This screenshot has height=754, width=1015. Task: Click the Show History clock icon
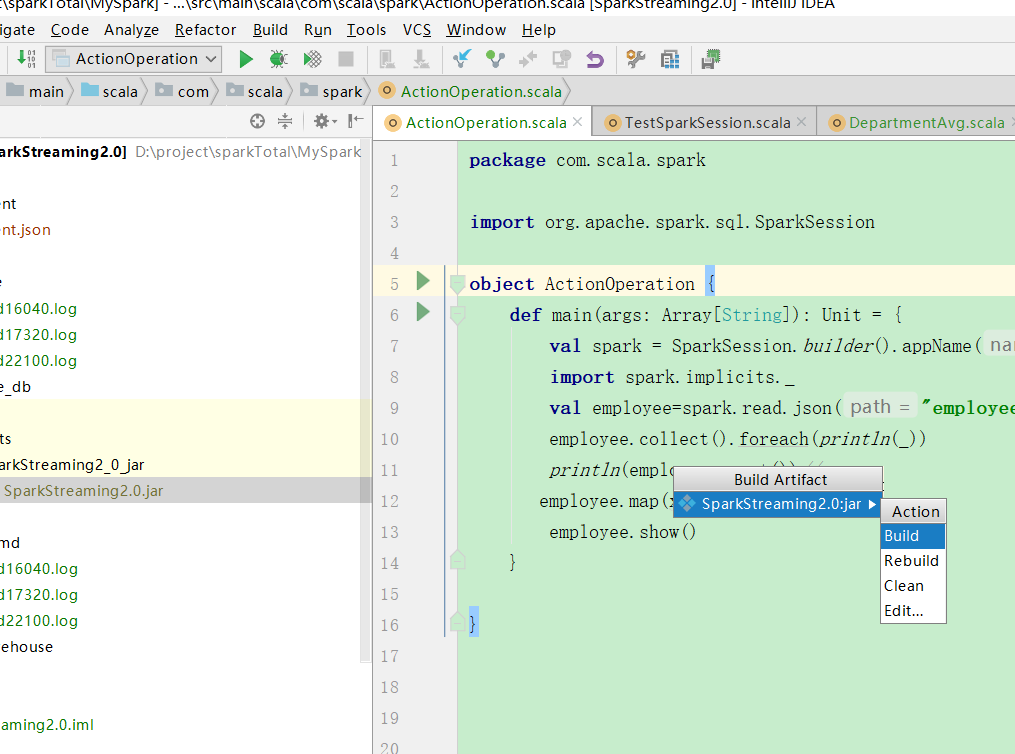click(561, 59)
